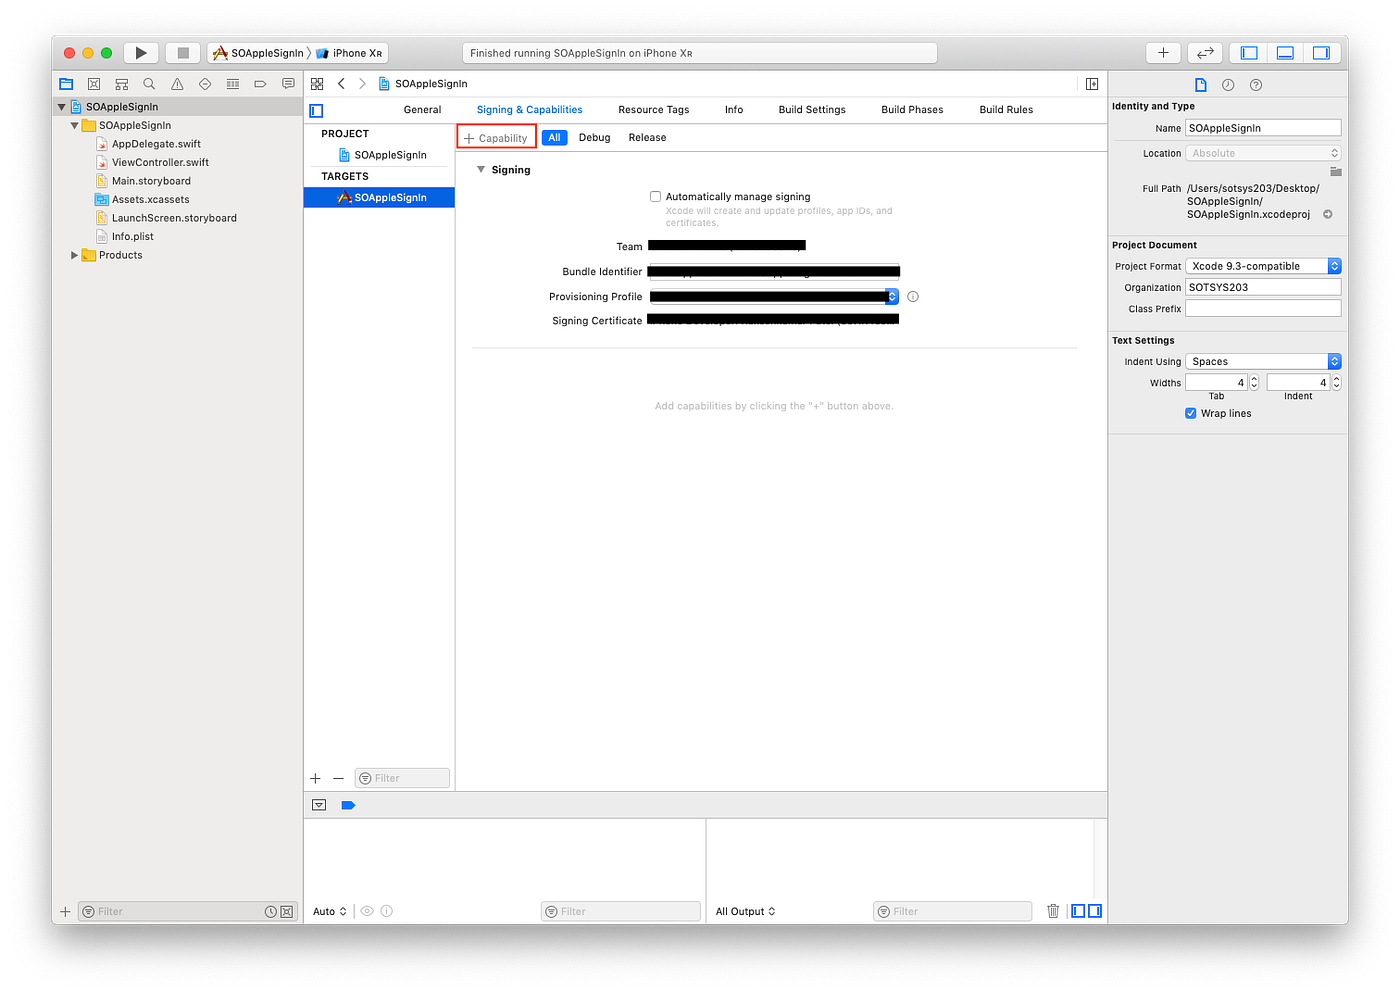Open the Find navigator (magnifying glass)

149,84
